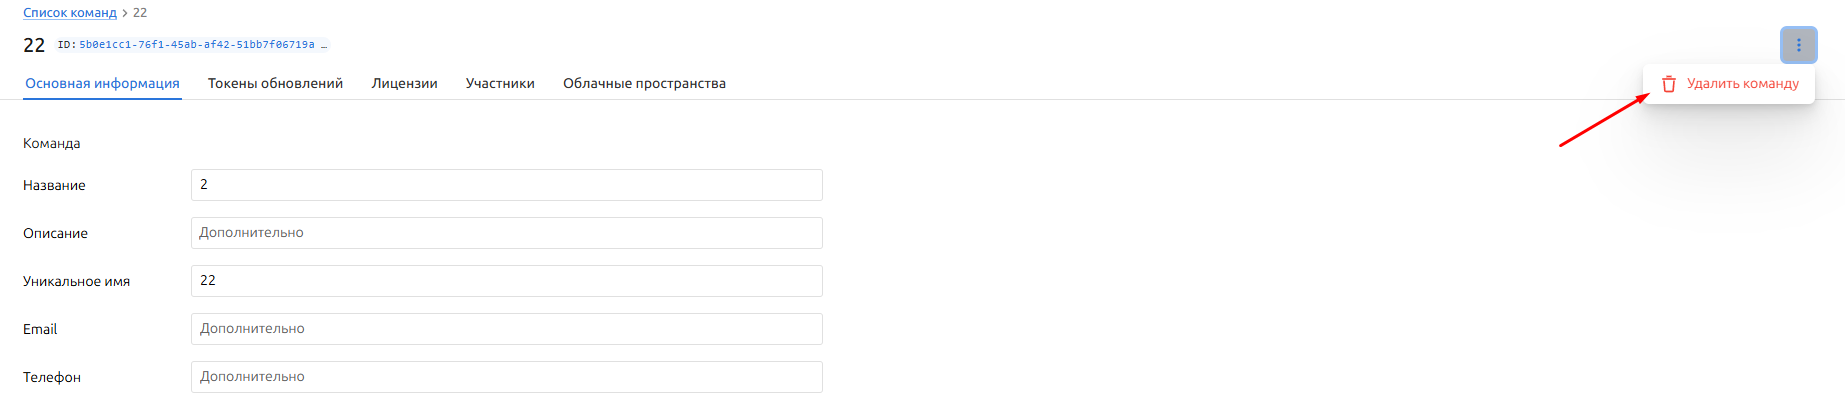This screenshot has height=410, width=1845.
Task: Click the current breadcrumb item '22'
Action: click(x=140, y=13)
